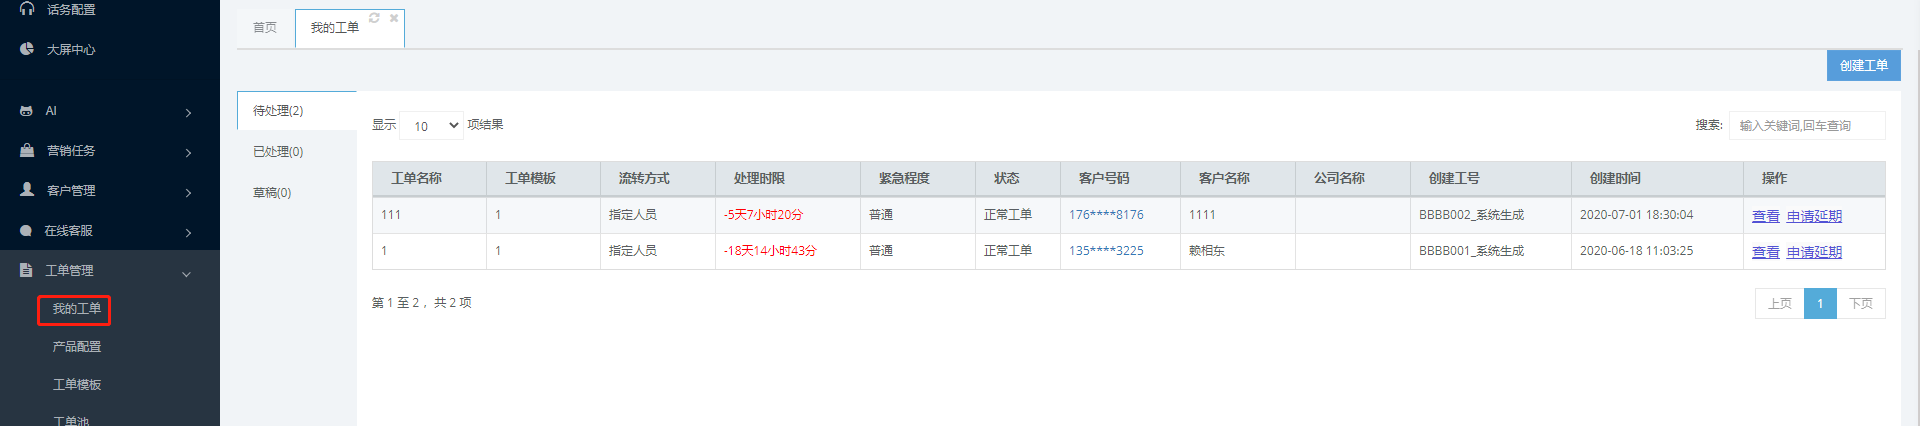Open the results-per-page dropdown showing 10
Screen dimensions: 1920x426
click(x=431, y=125)
